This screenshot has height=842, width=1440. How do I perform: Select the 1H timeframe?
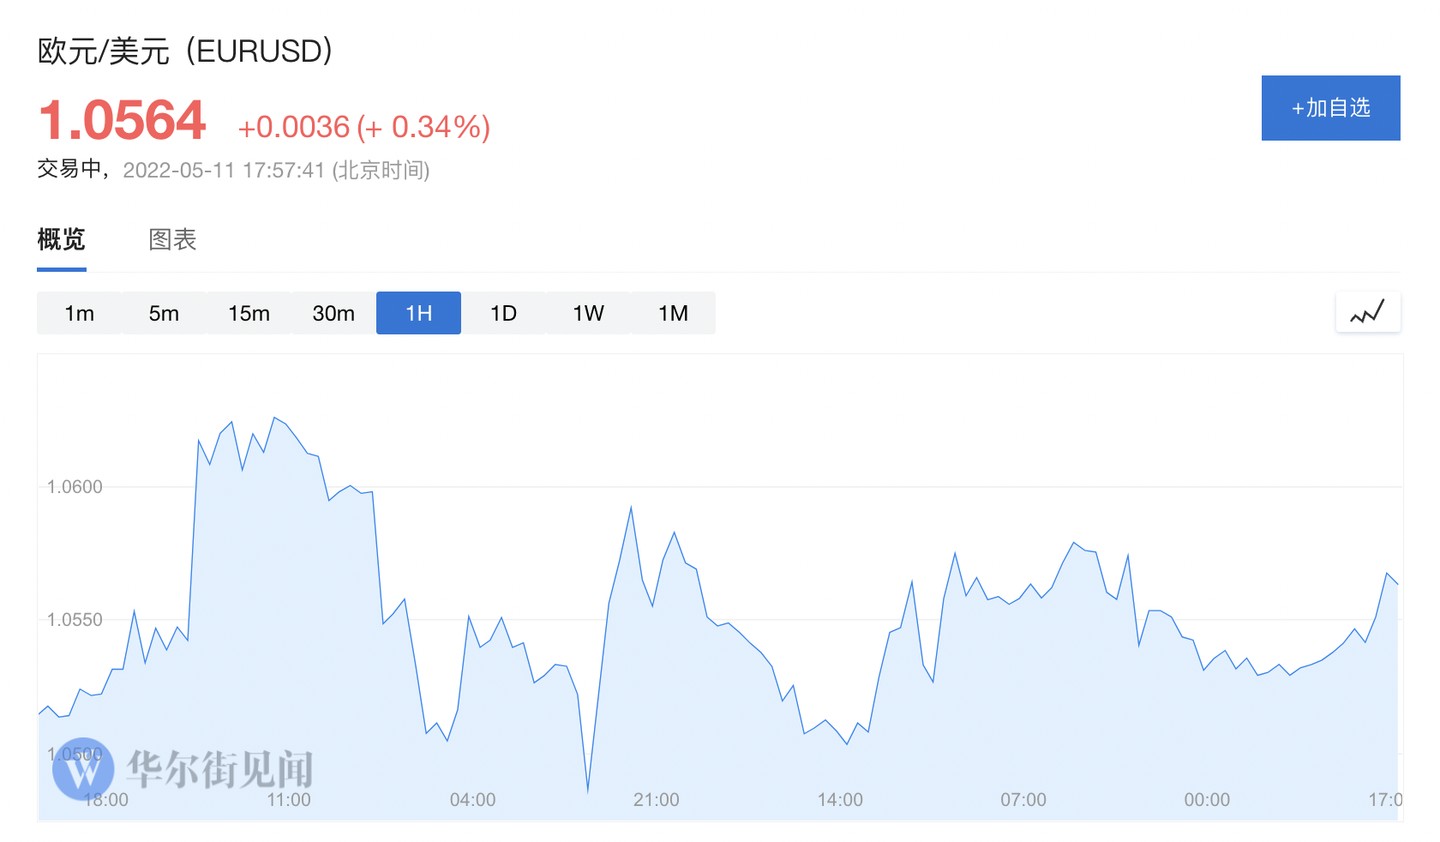pyautogui.click(x=418, y=313)
